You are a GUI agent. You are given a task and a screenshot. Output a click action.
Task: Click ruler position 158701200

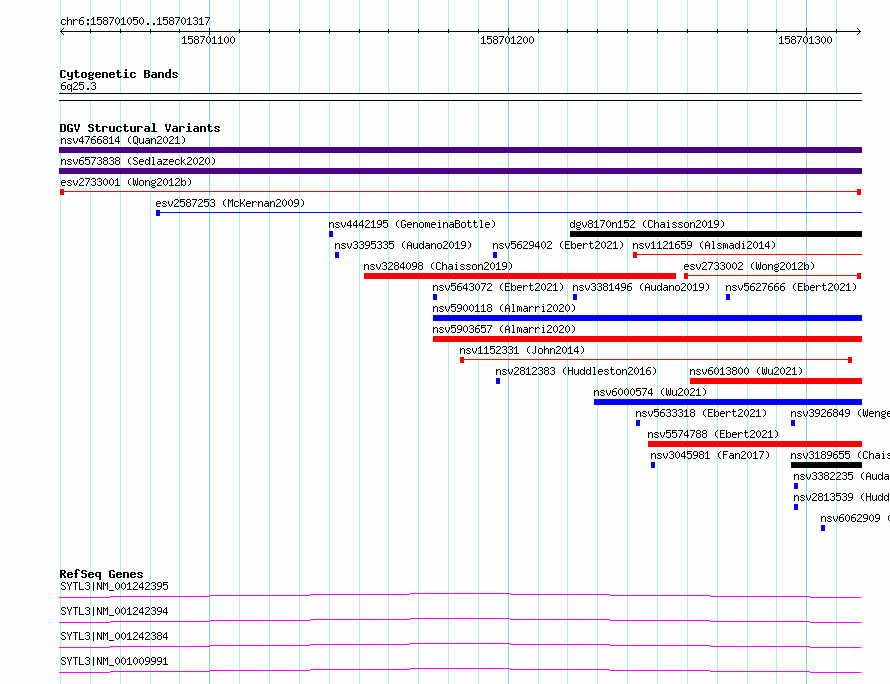507,40
